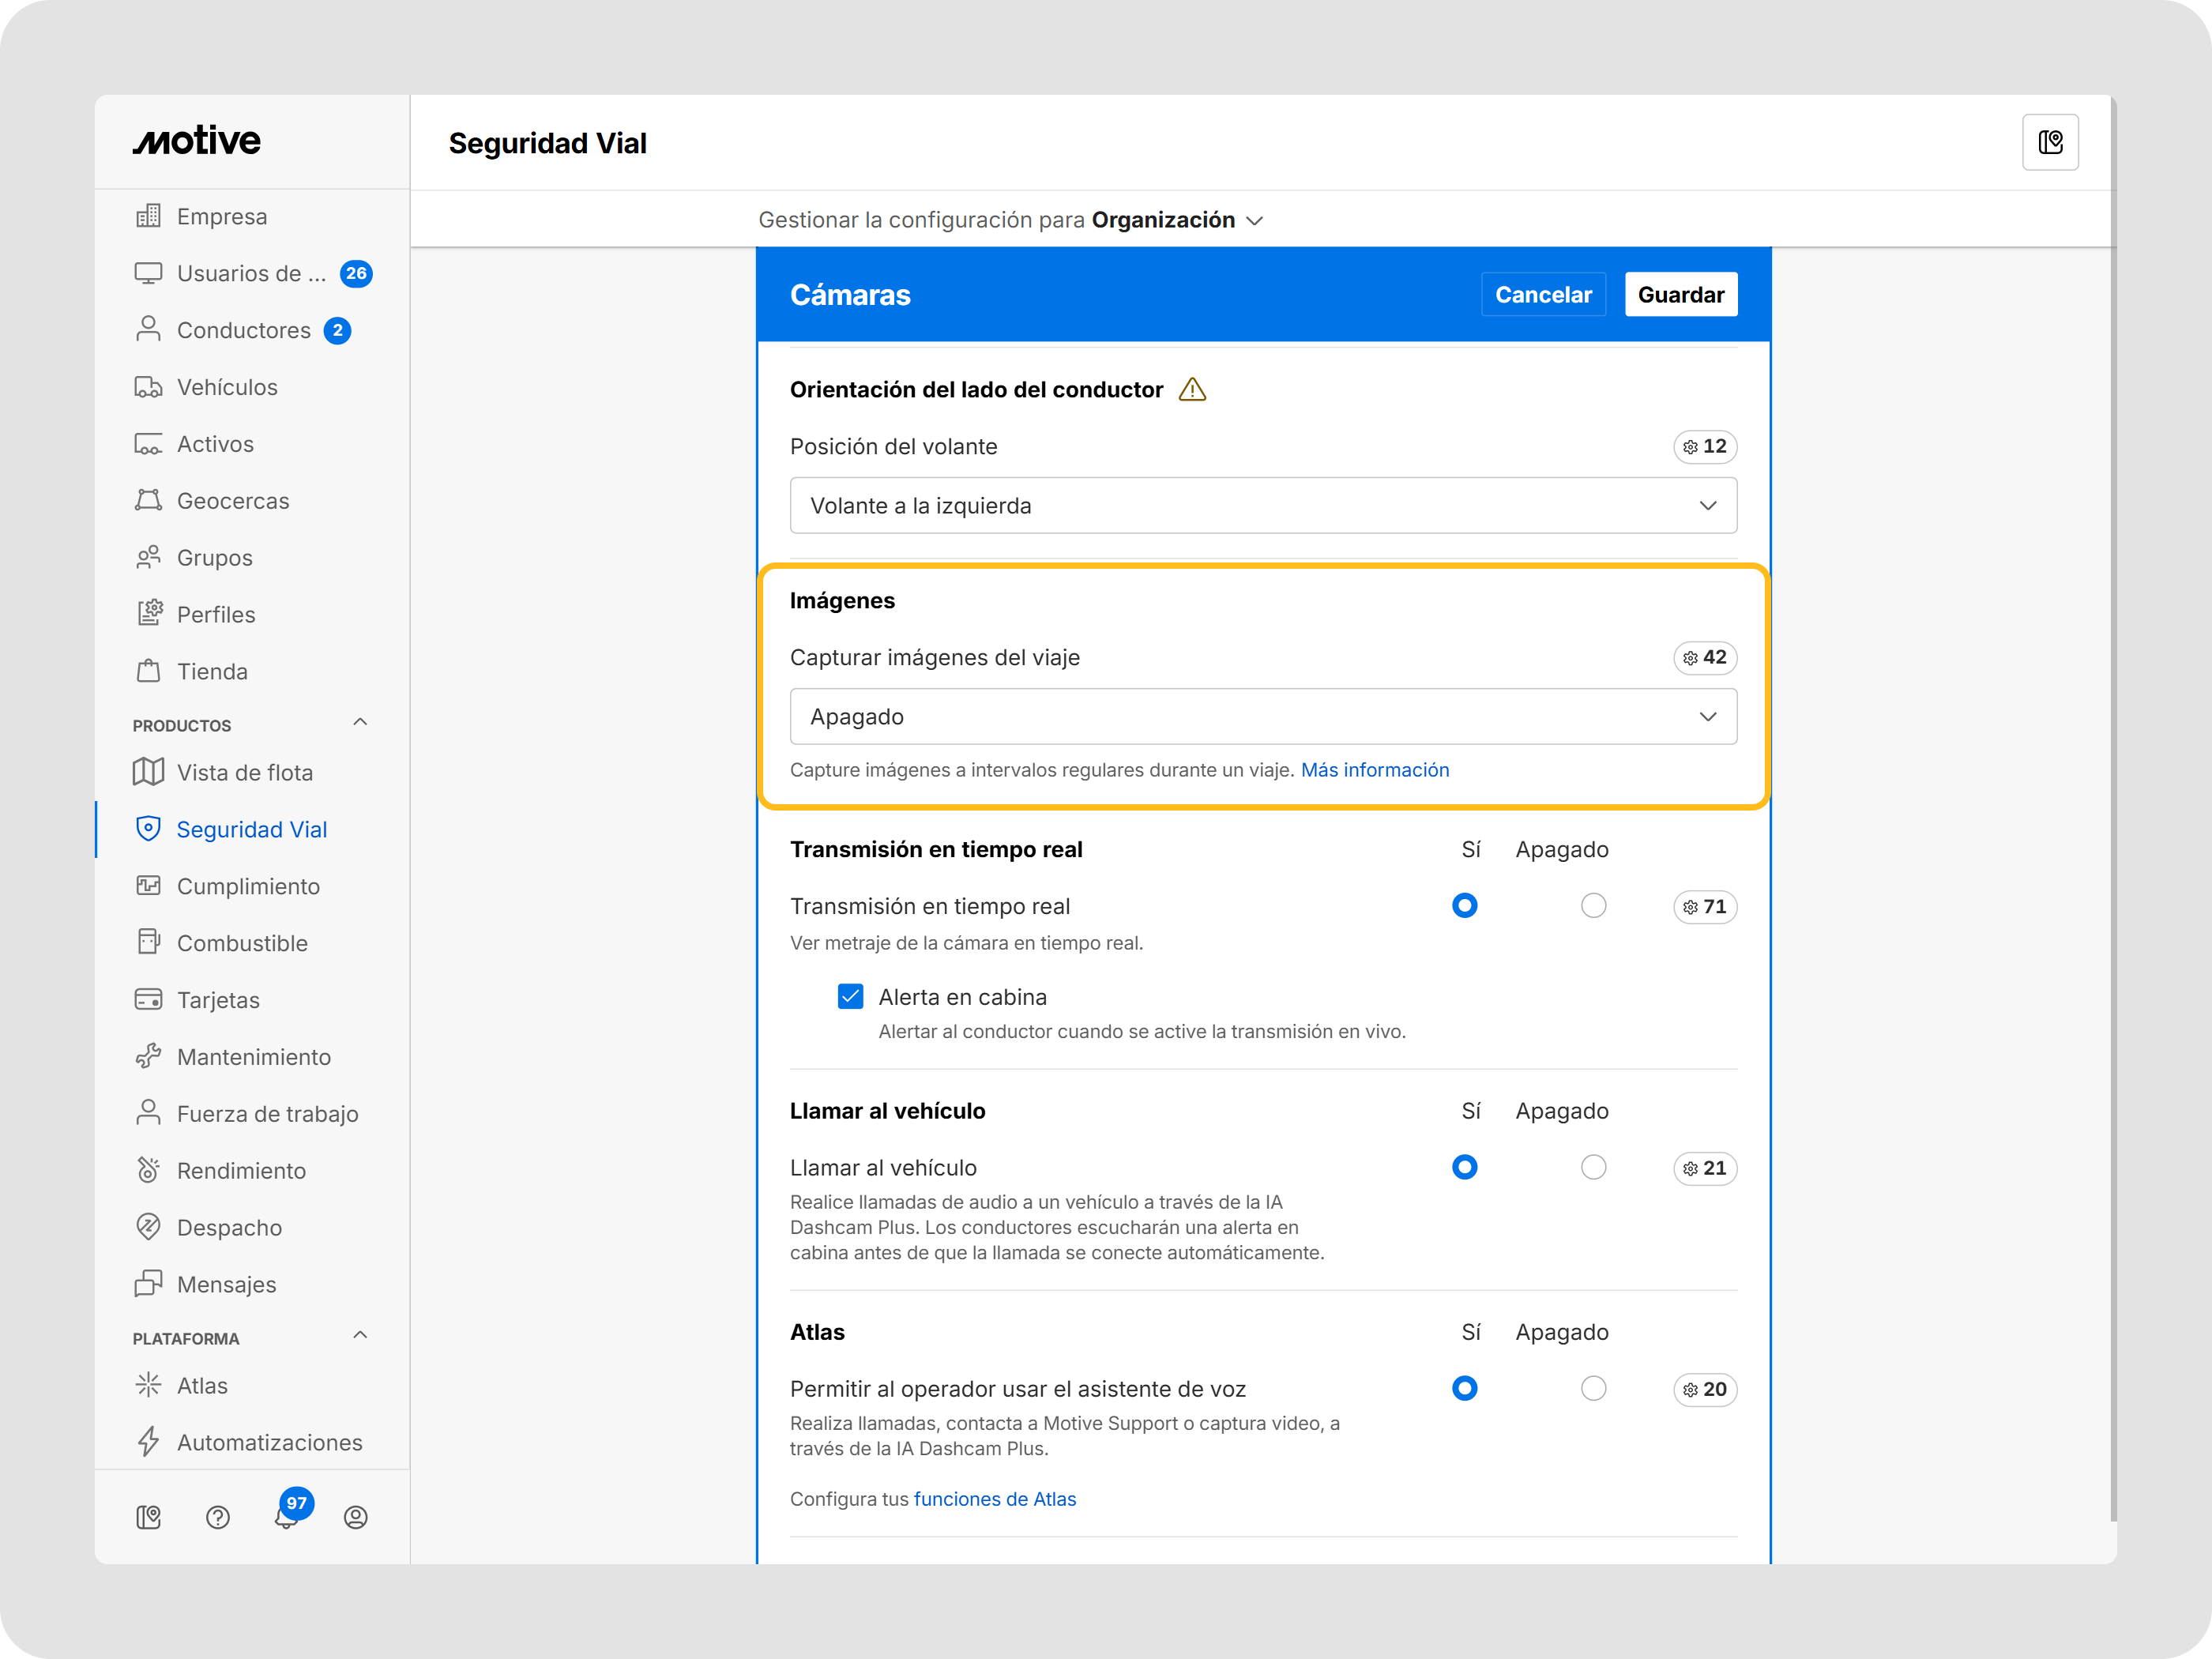Click the Cumplimiento chart icon
Screen dimensions: 2212x1659
(x=148, y=886)
